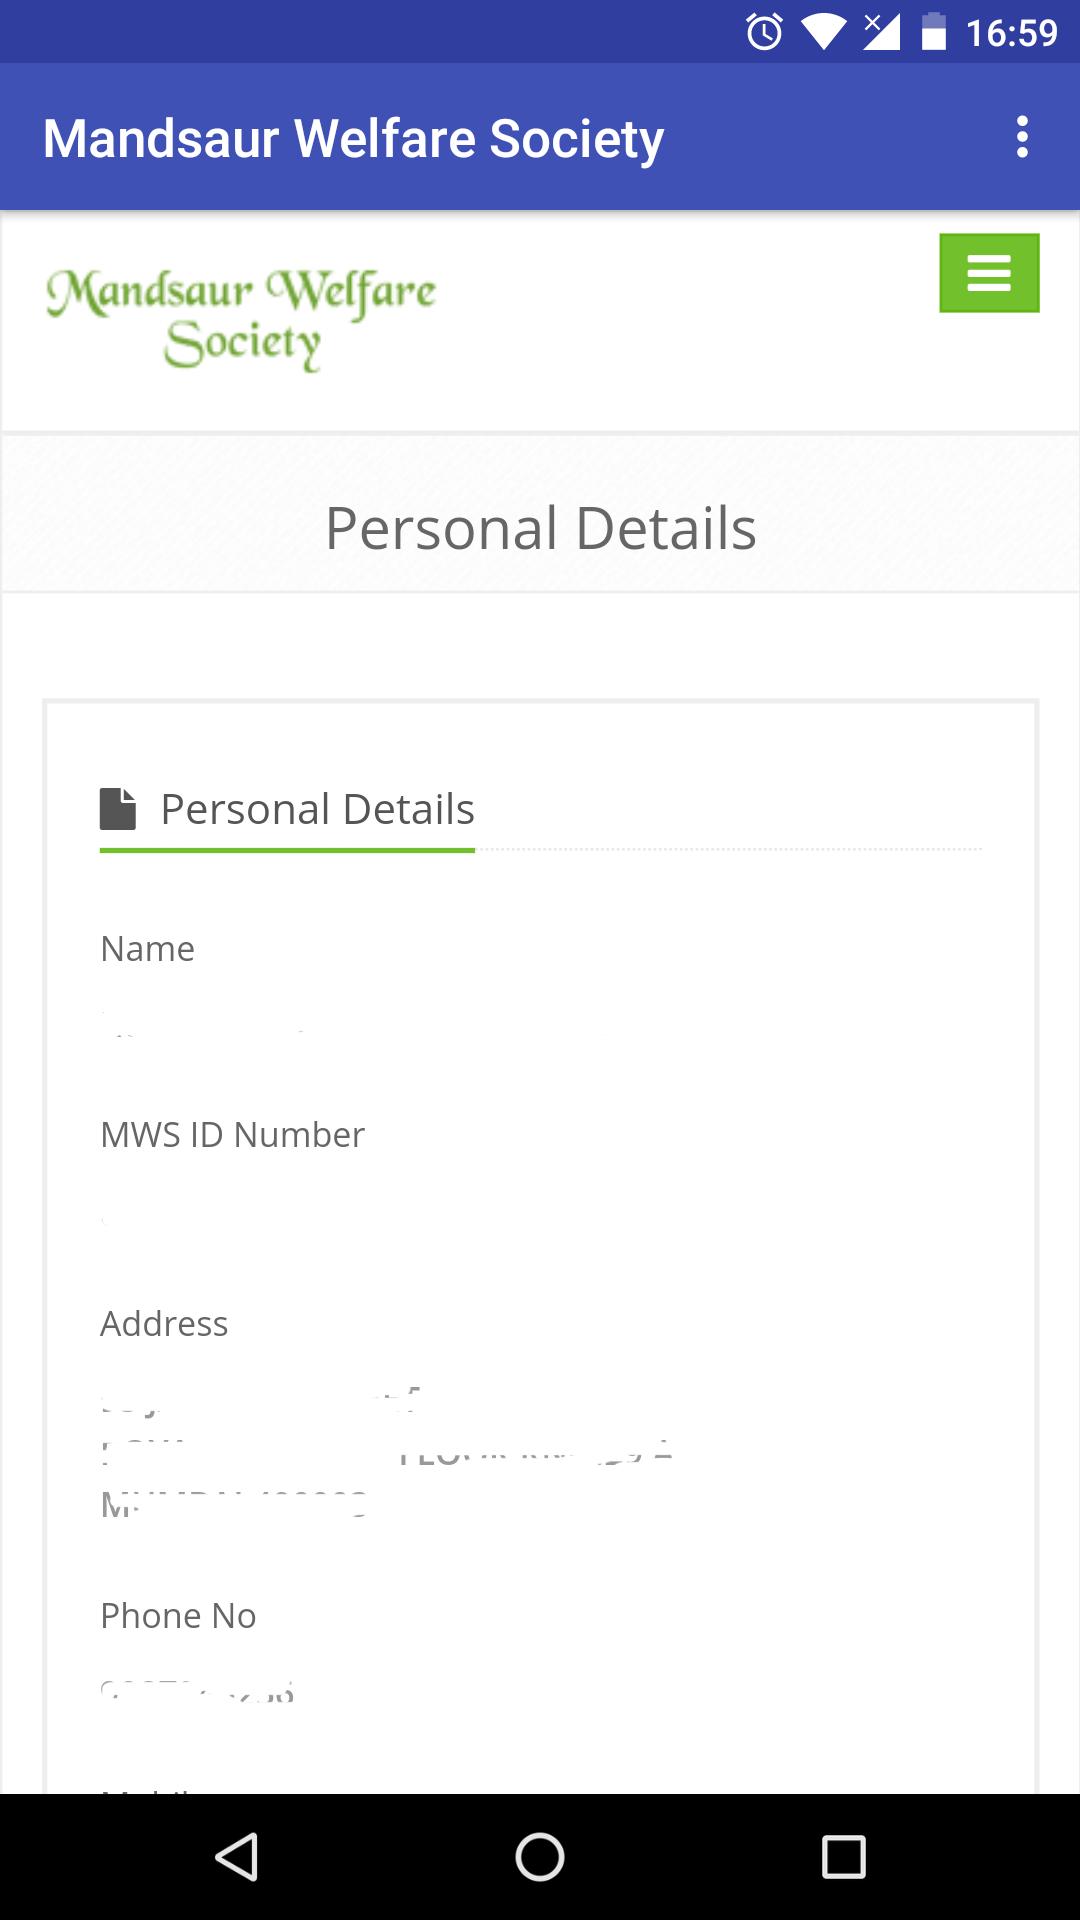Tap the Wi-Fi status bar icon
The width and height of the screenshot is (1080, 1920).
823,32
